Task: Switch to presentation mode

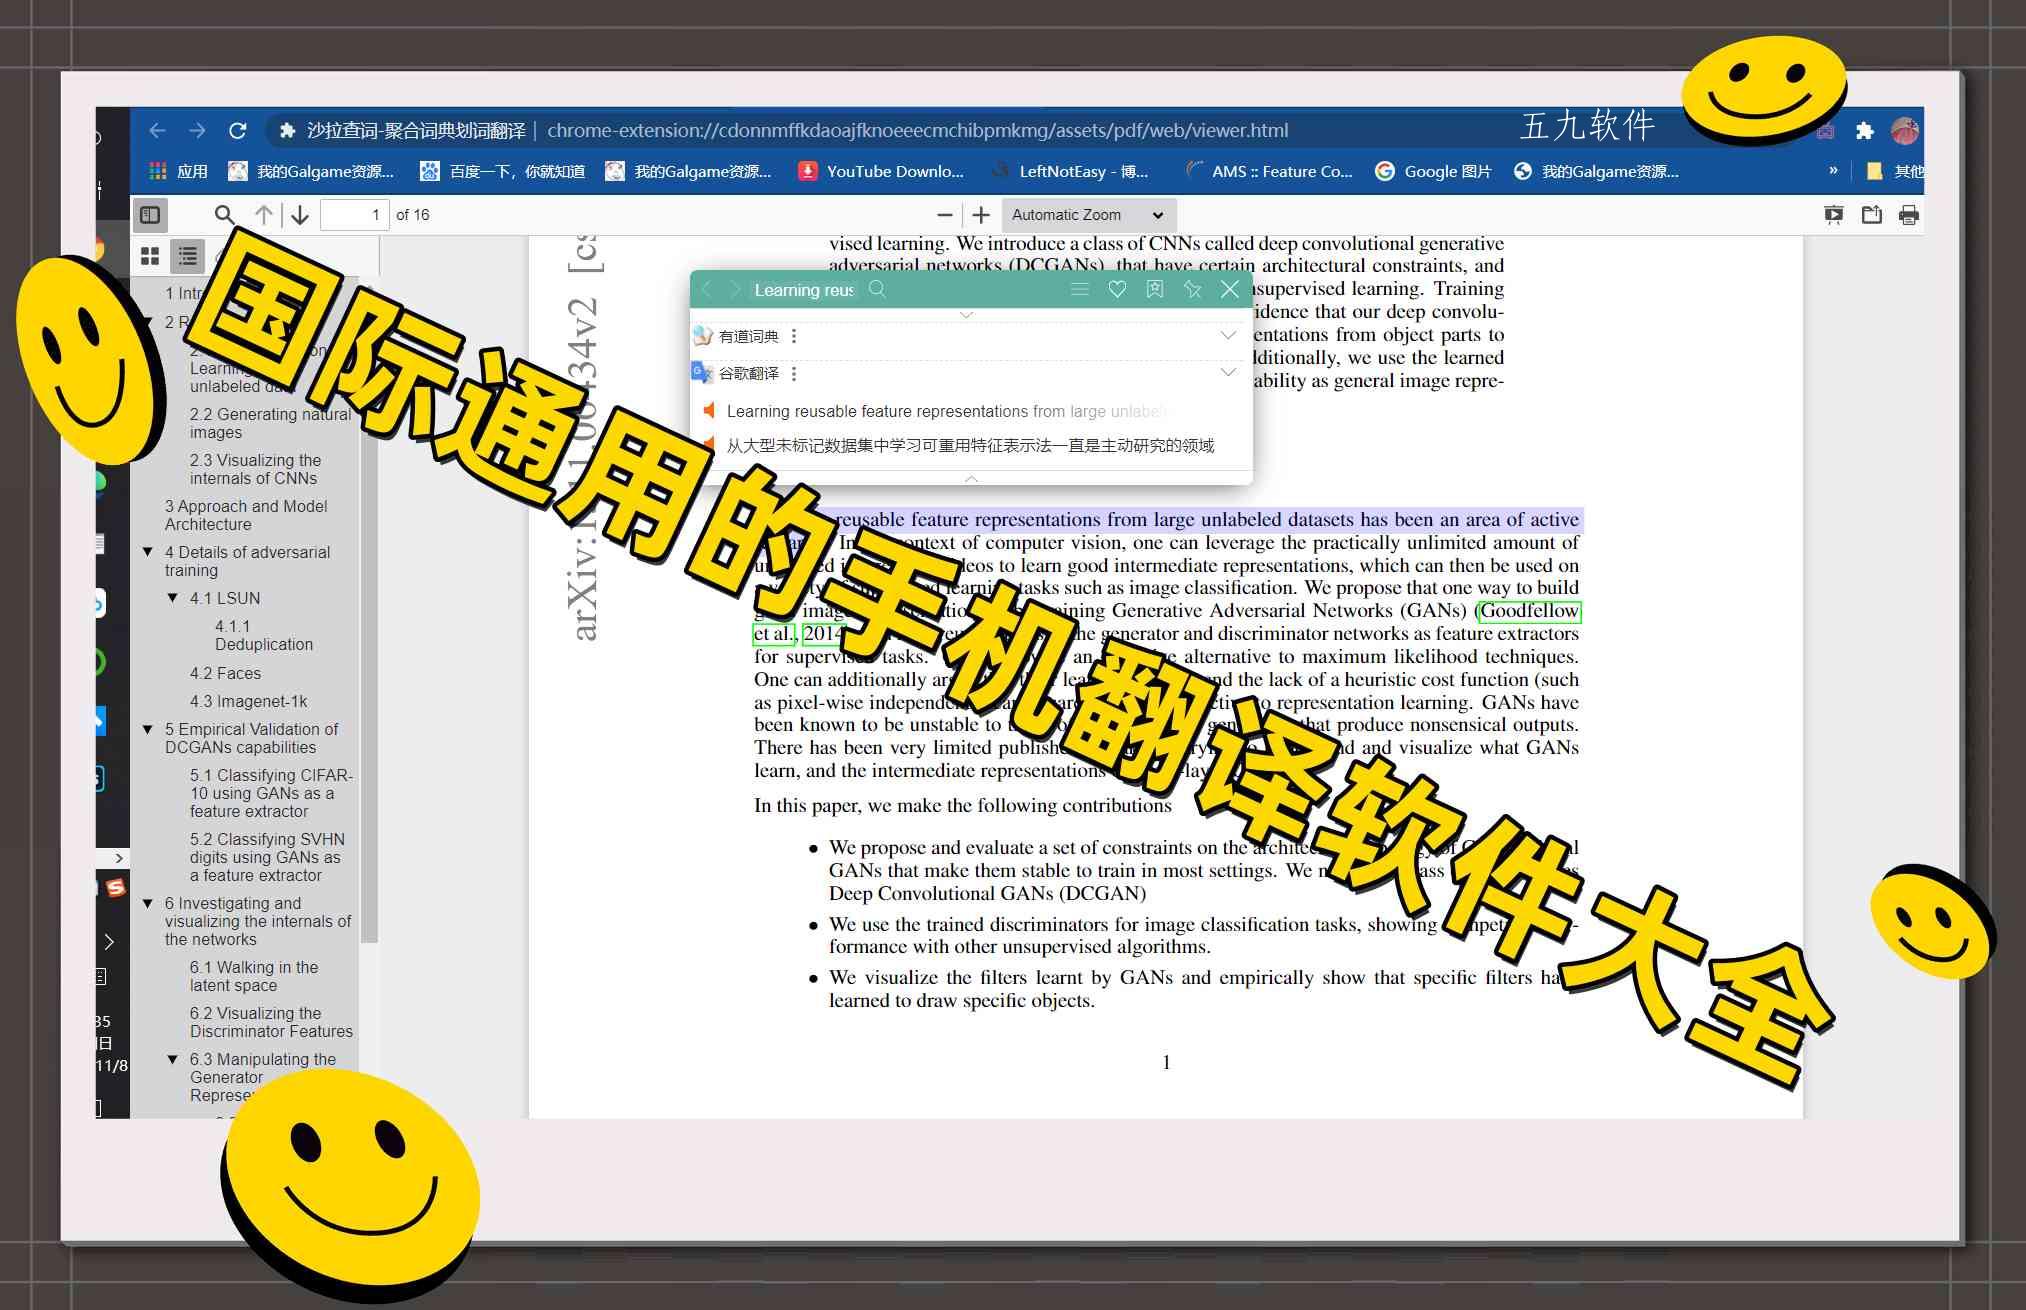Action: tap(1835, 214)
